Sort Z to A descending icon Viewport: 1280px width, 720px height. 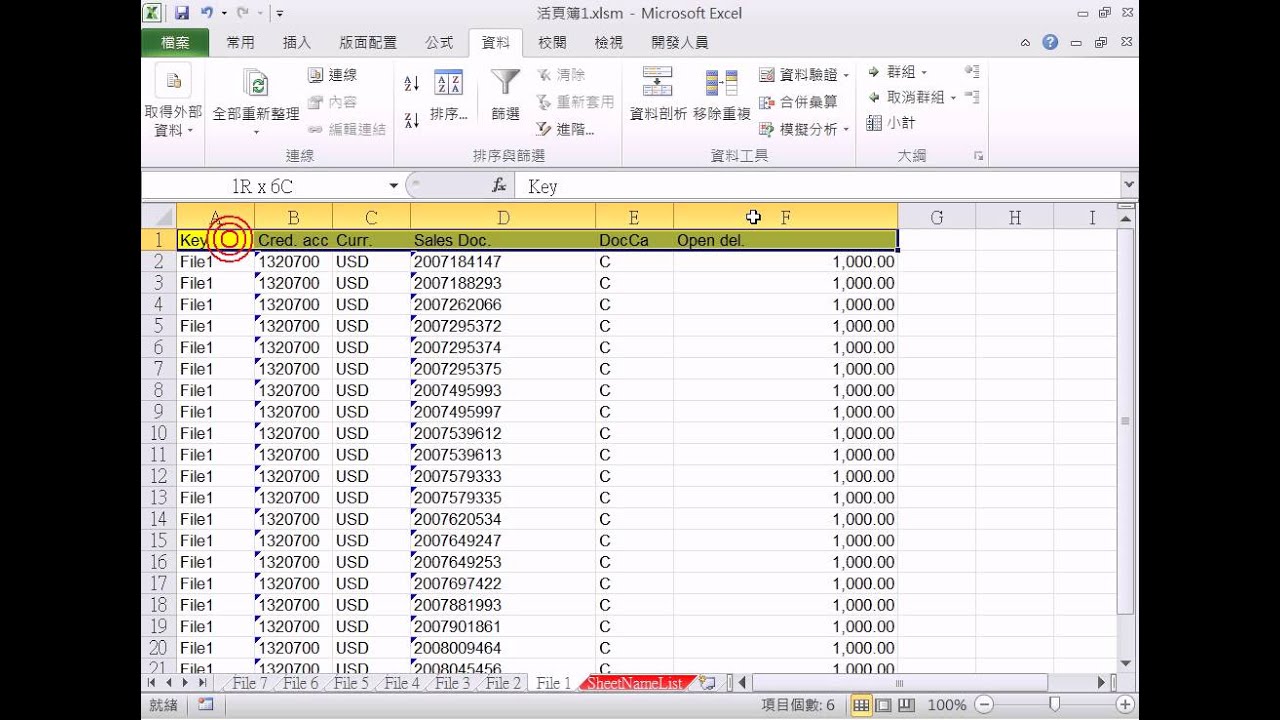411,120
